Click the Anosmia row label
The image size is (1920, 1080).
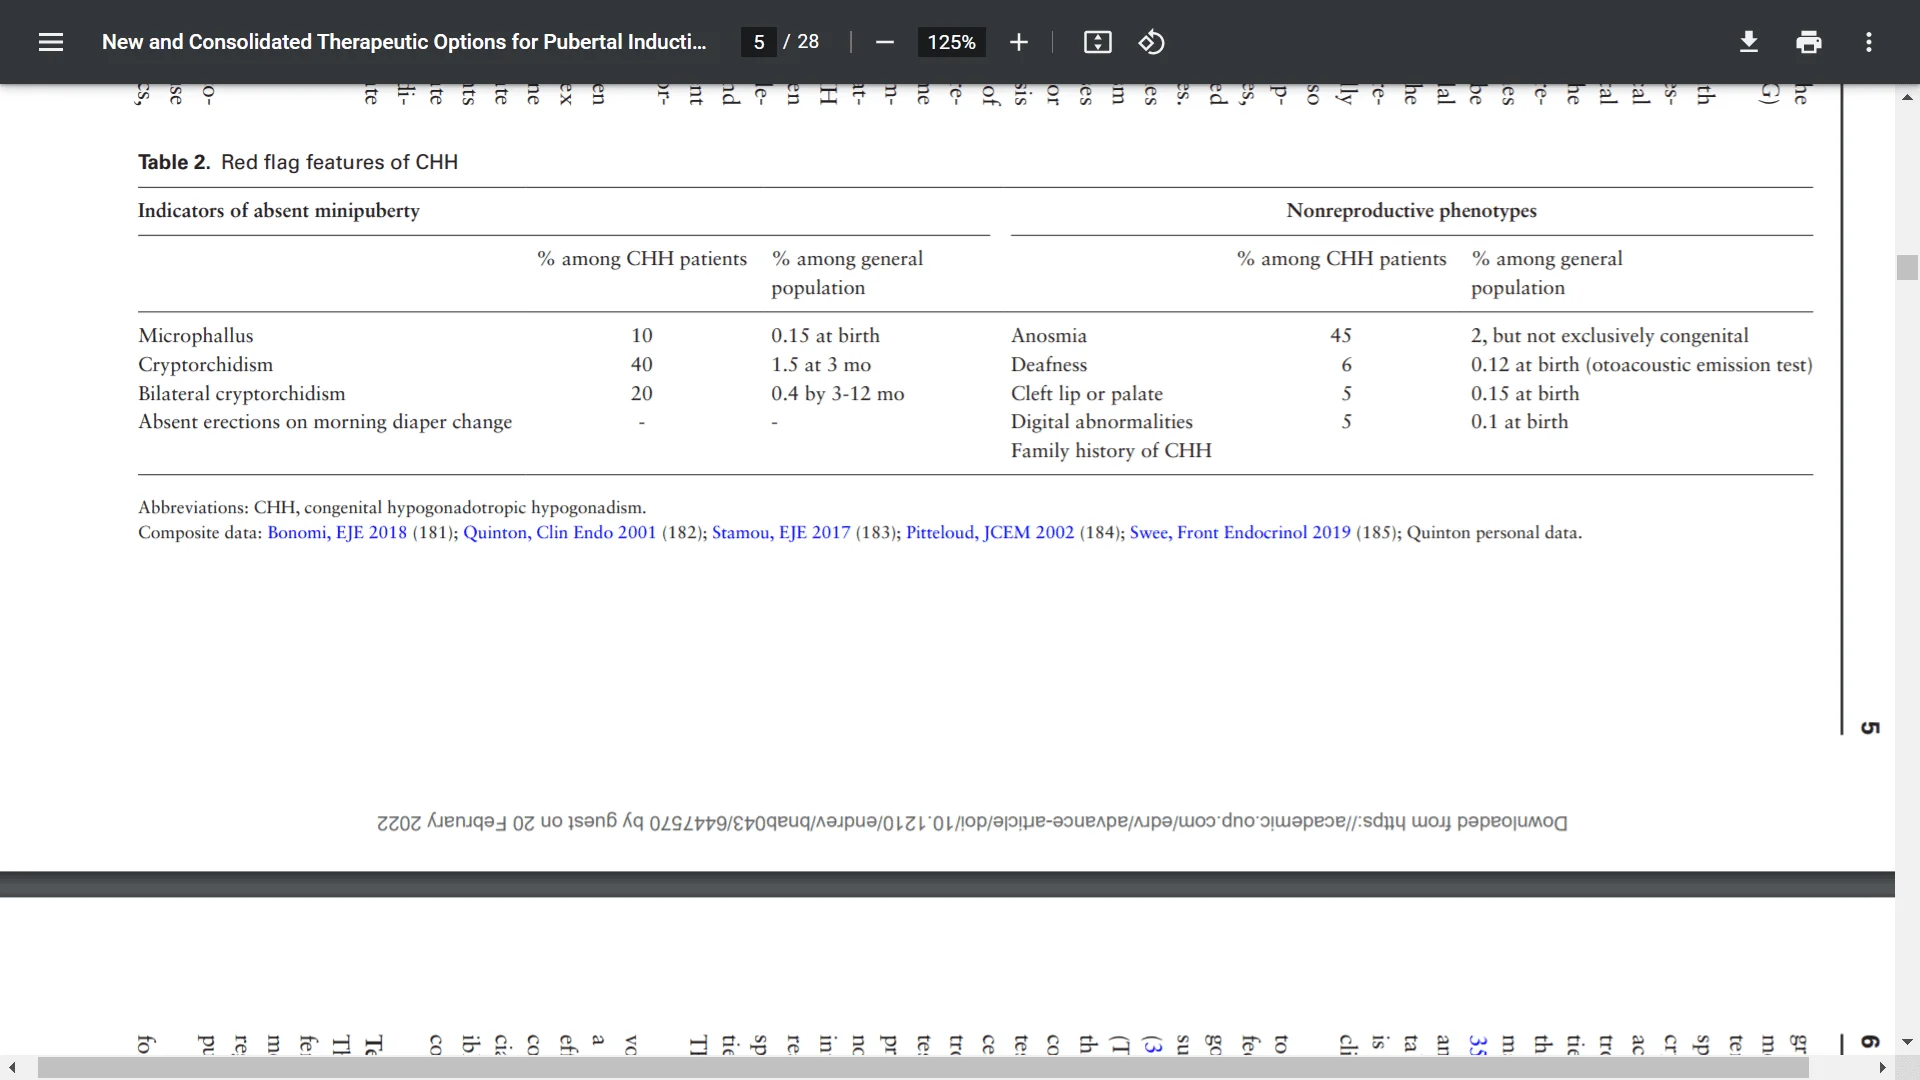(1049, 336)
